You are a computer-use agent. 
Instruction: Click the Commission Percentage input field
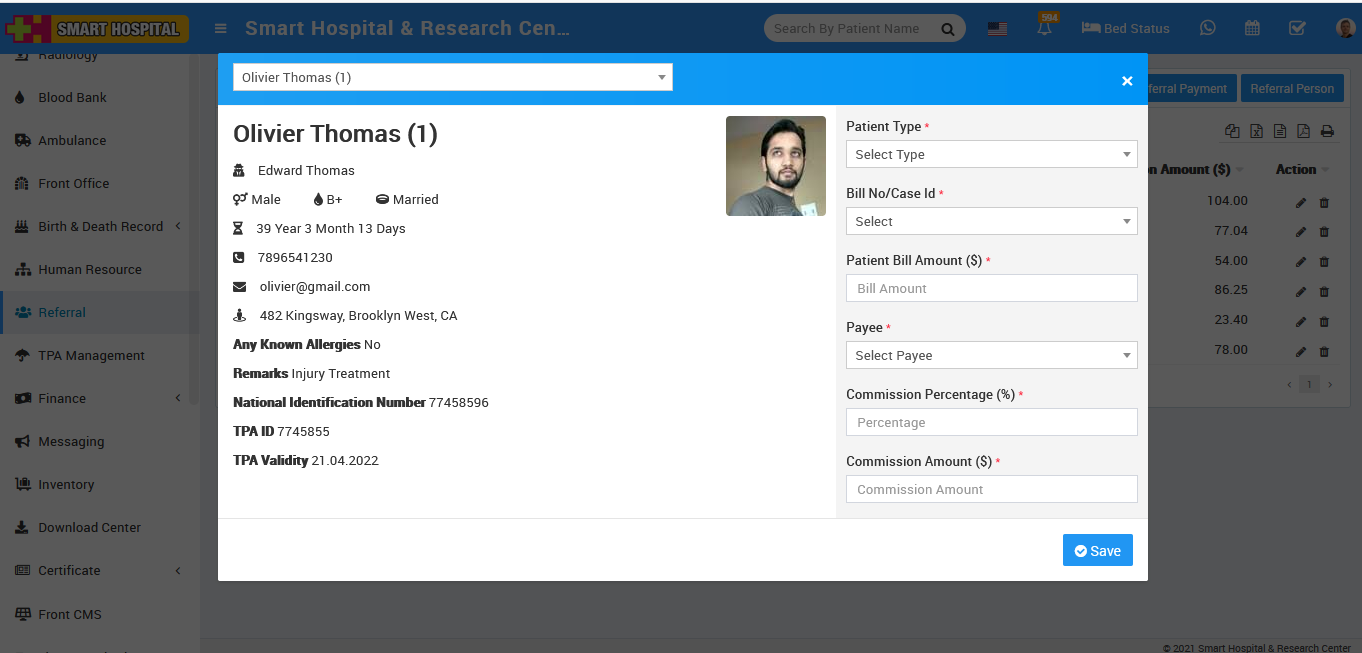tap(991, 422)
